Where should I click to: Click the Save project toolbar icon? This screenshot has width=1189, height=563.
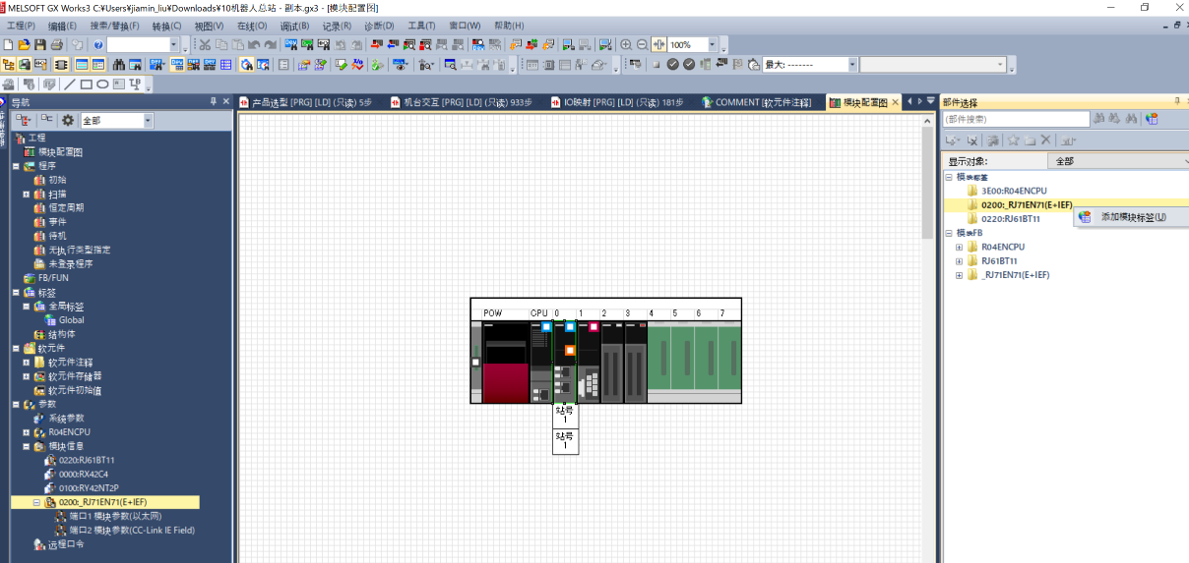pyautogui.click(x=40, y=45)
